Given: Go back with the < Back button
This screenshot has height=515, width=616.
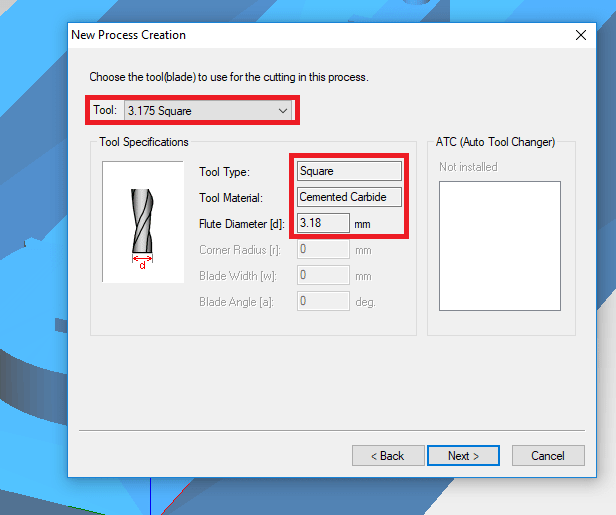Looking at the screenshot, I should click(x=388, y=456).
